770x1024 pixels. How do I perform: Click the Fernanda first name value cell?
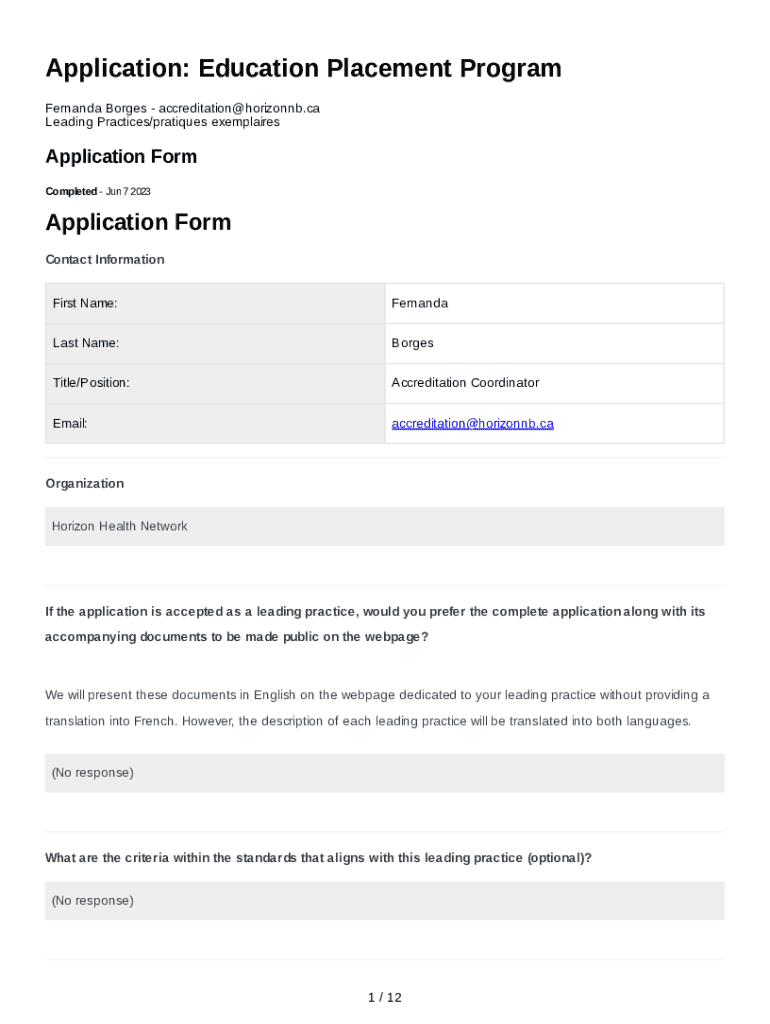pyautogui.click(x=554, y=303)
